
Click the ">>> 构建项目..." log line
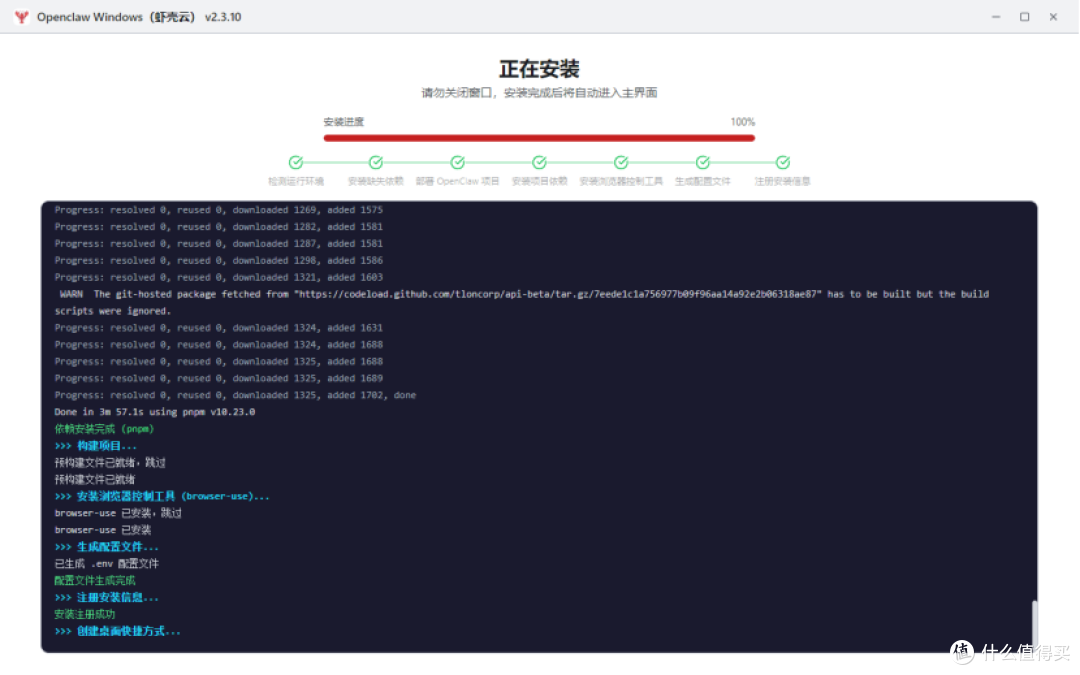tap(96, 446)
